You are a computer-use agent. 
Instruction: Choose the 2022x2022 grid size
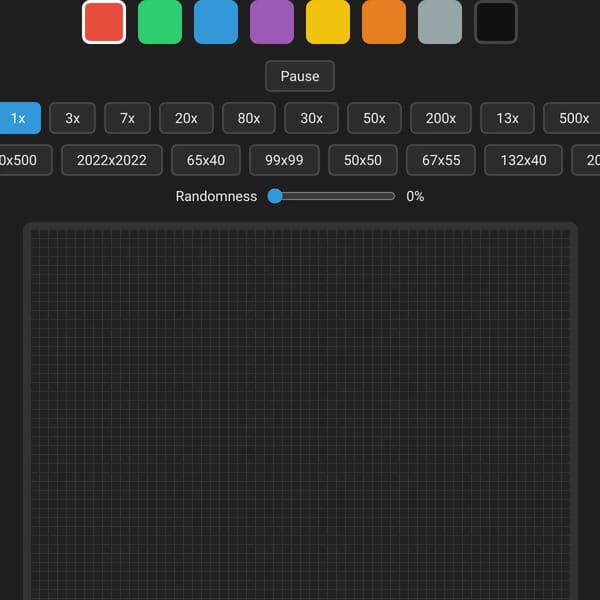coord(112,160)
